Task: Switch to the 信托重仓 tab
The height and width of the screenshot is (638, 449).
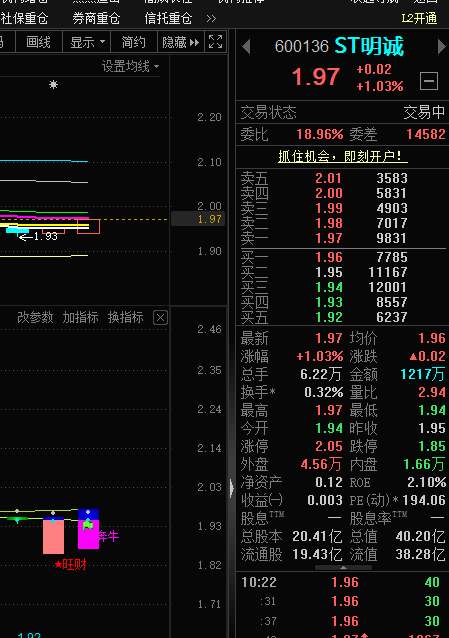Action: coord(168,18)
